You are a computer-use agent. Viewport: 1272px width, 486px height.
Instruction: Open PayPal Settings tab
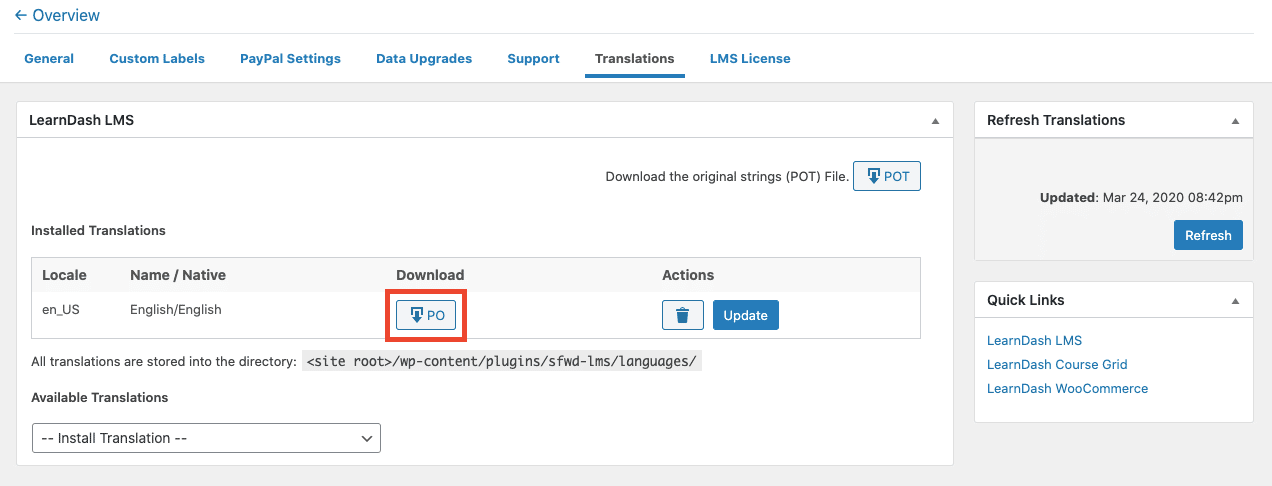pos(290,59)
